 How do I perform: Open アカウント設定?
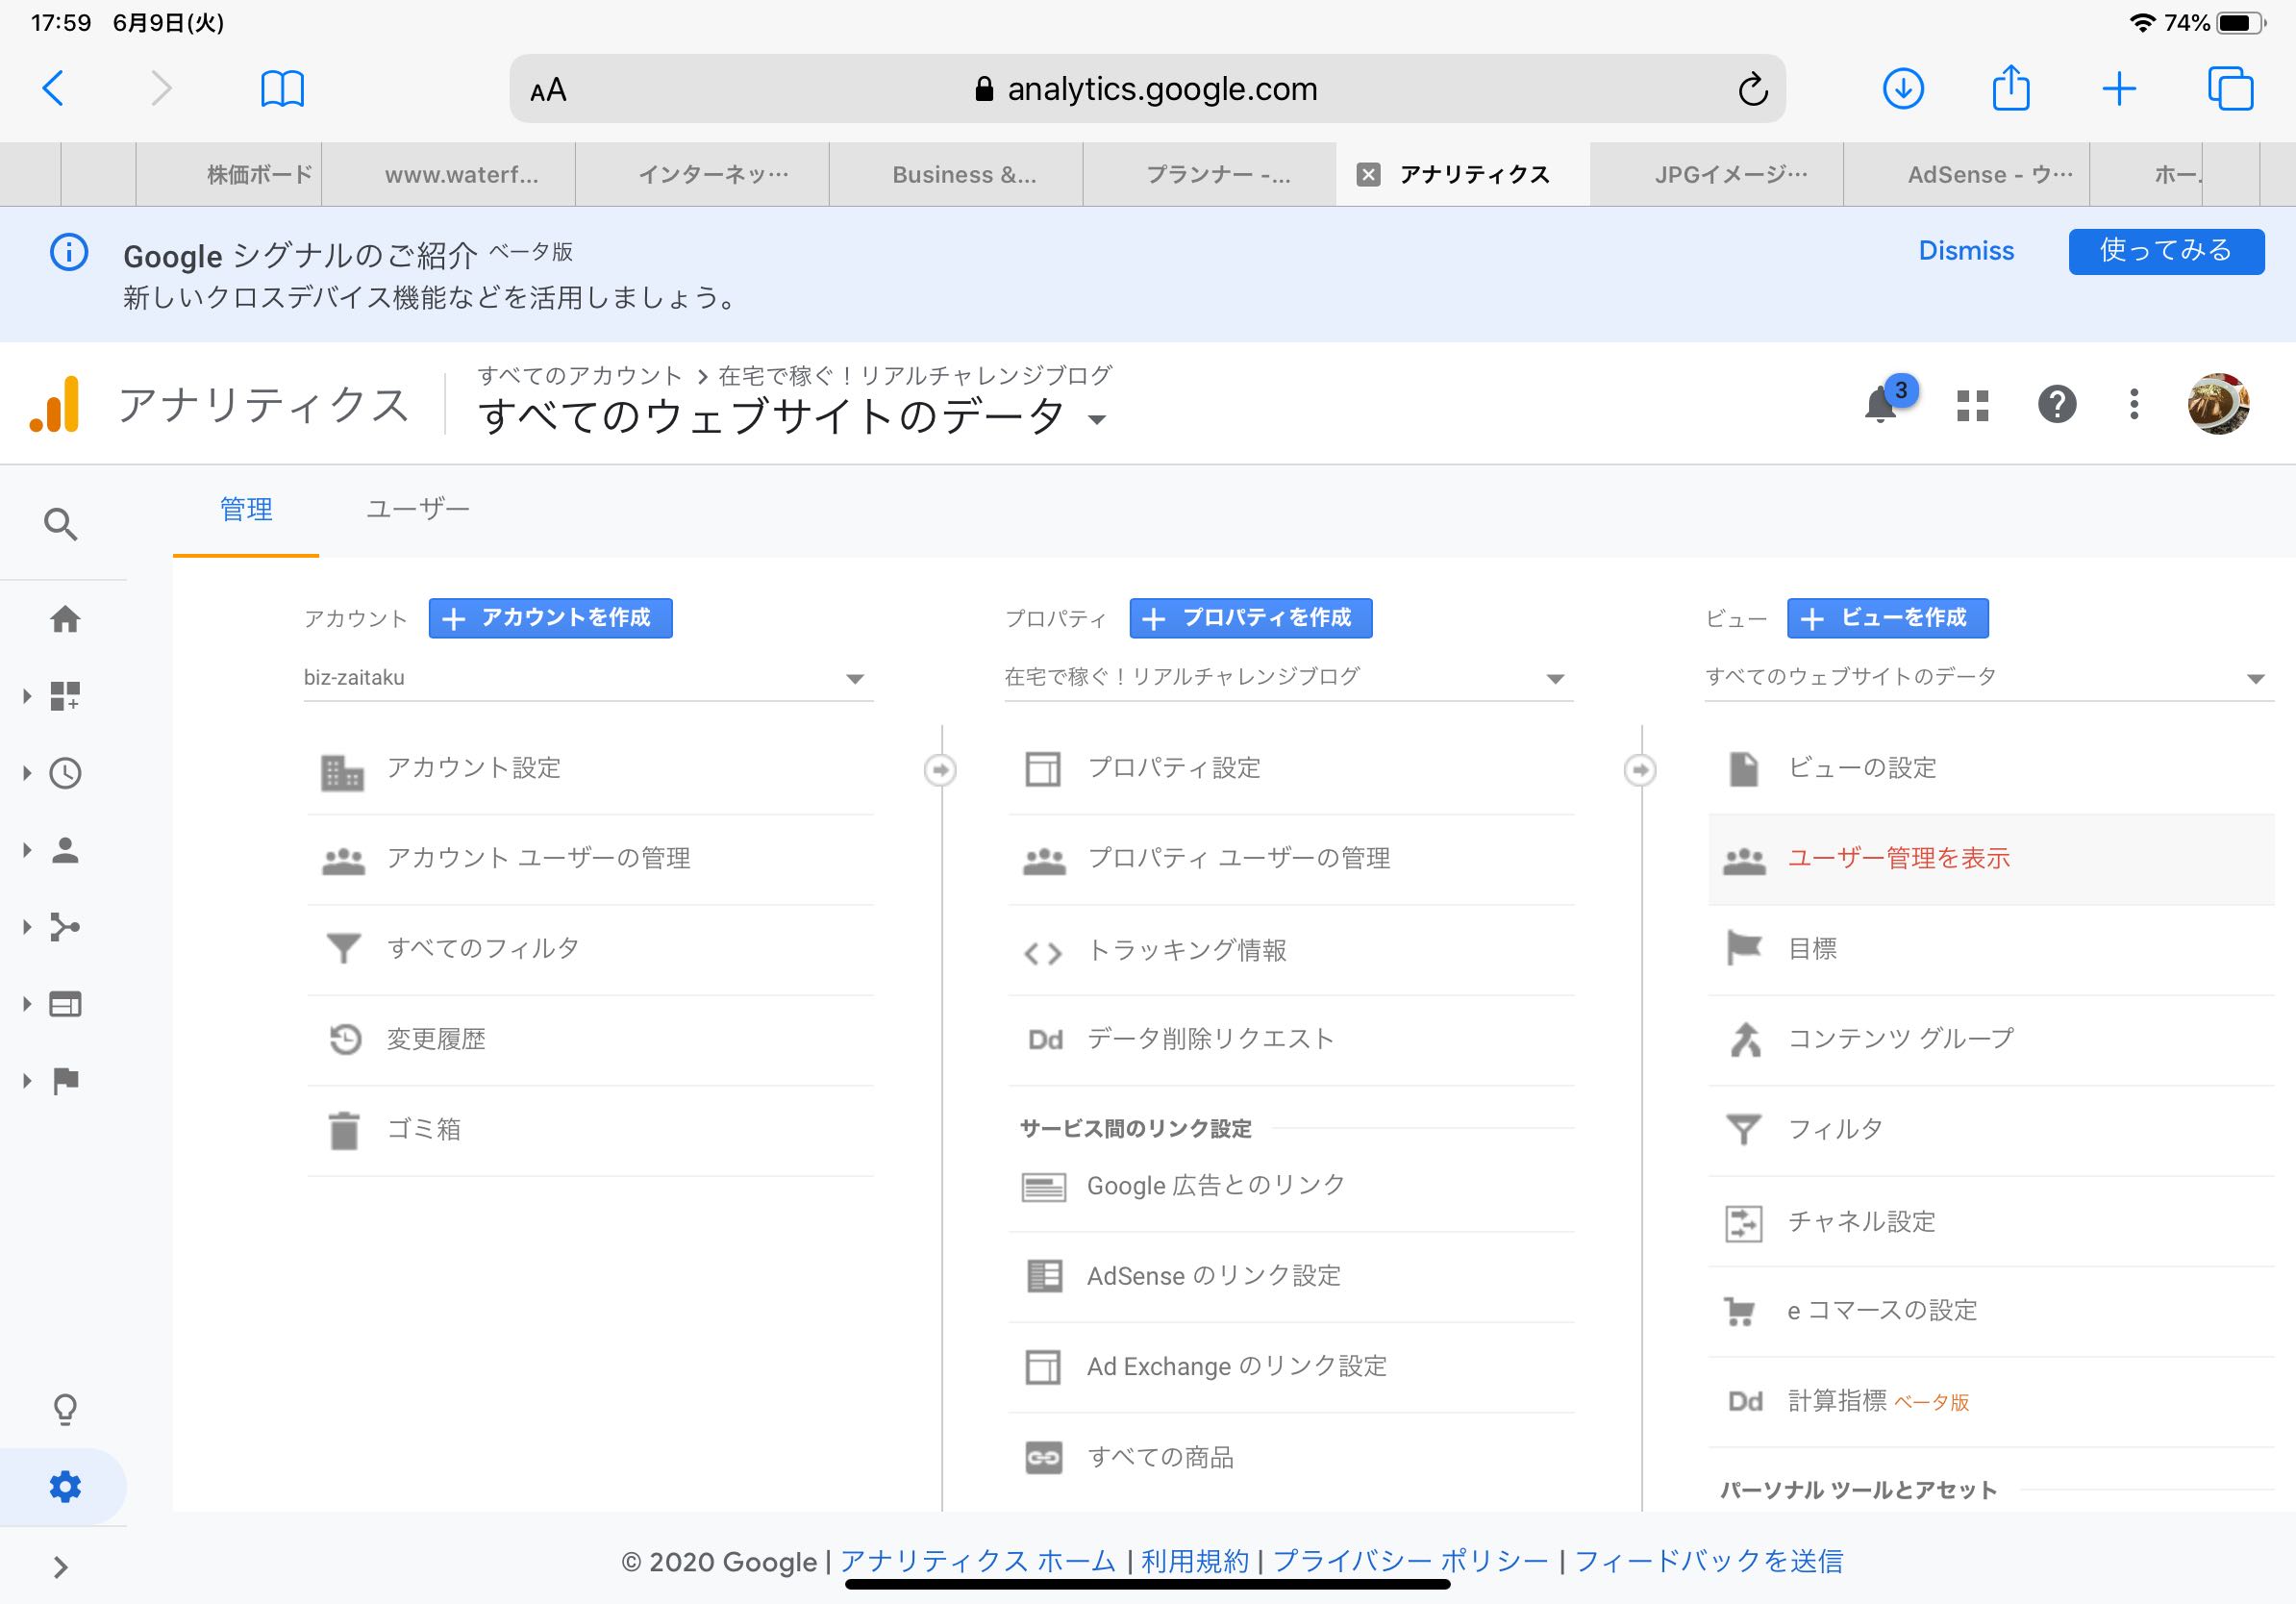point(590,769)
